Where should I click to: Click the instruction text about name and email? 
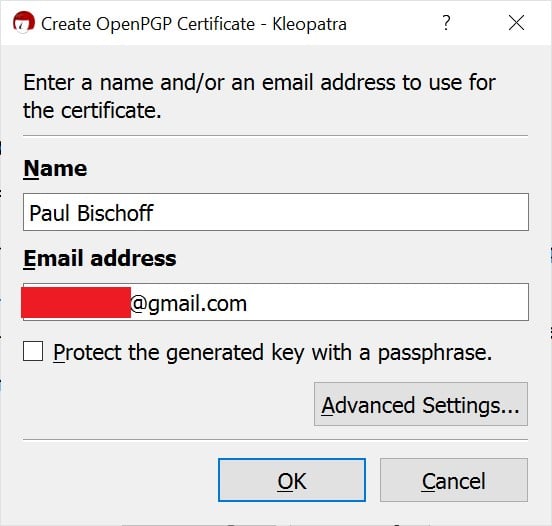point(259,96)
